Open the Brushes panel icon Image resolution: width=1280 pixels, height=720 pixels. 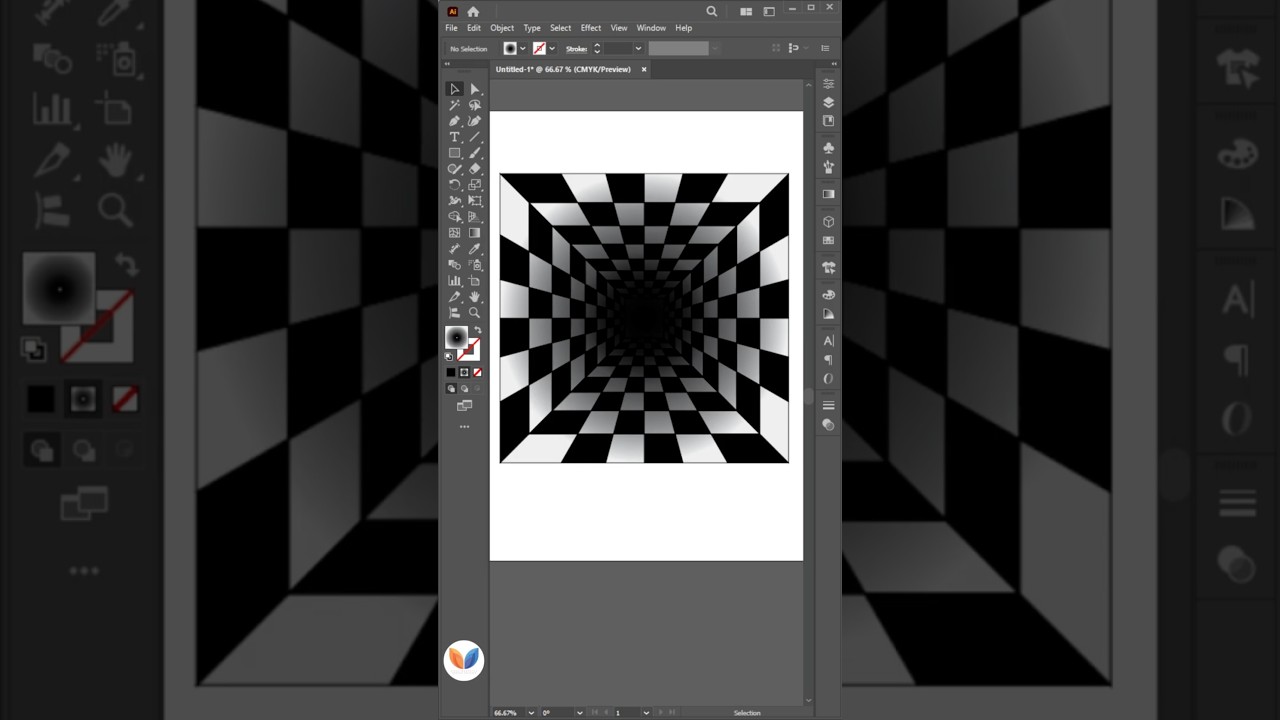tap(828, 167)
